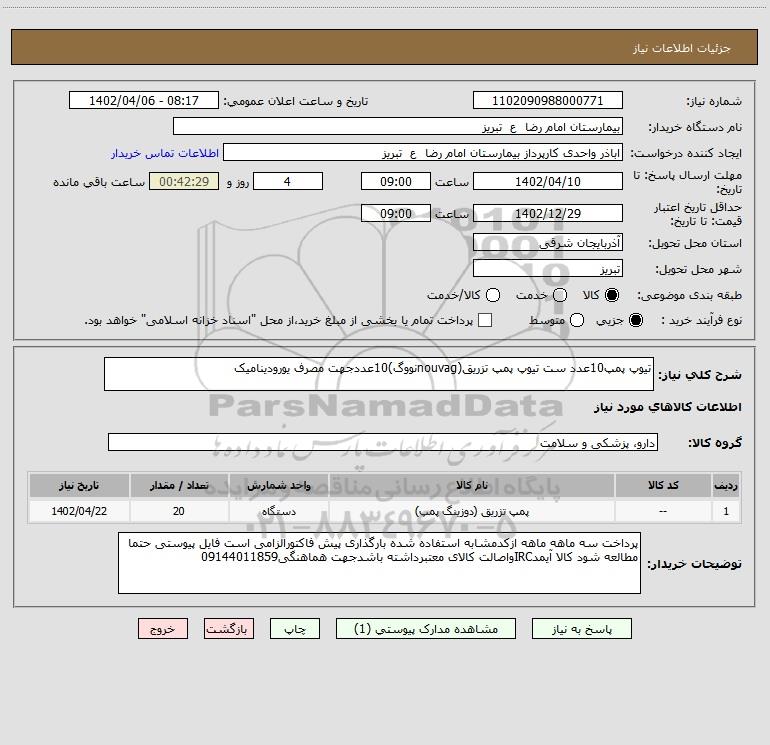770x745 pixels.
Task: Select the متوسط purchase type radio
Action: [577, 320]
